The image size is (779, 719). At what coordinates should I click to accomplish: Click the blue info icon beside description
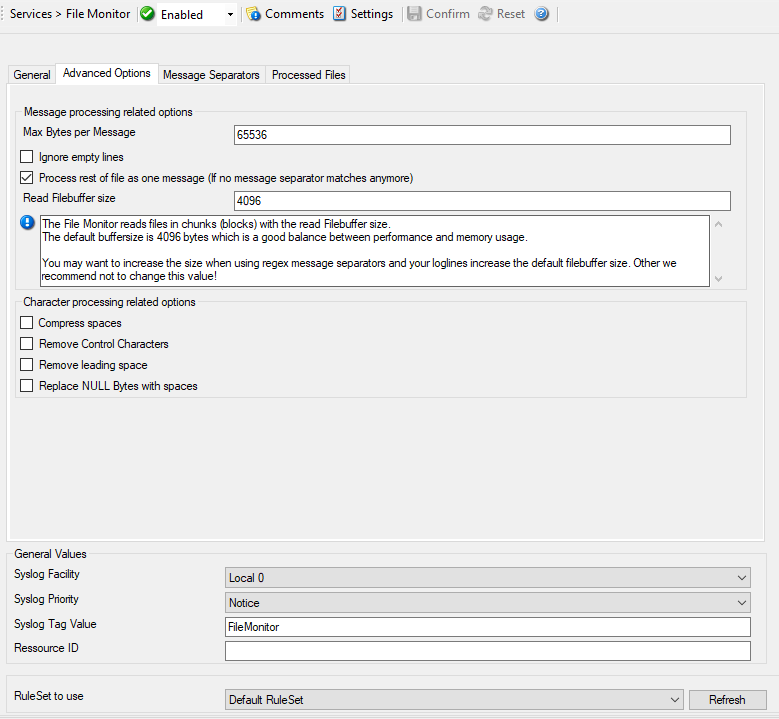point(28,223)
